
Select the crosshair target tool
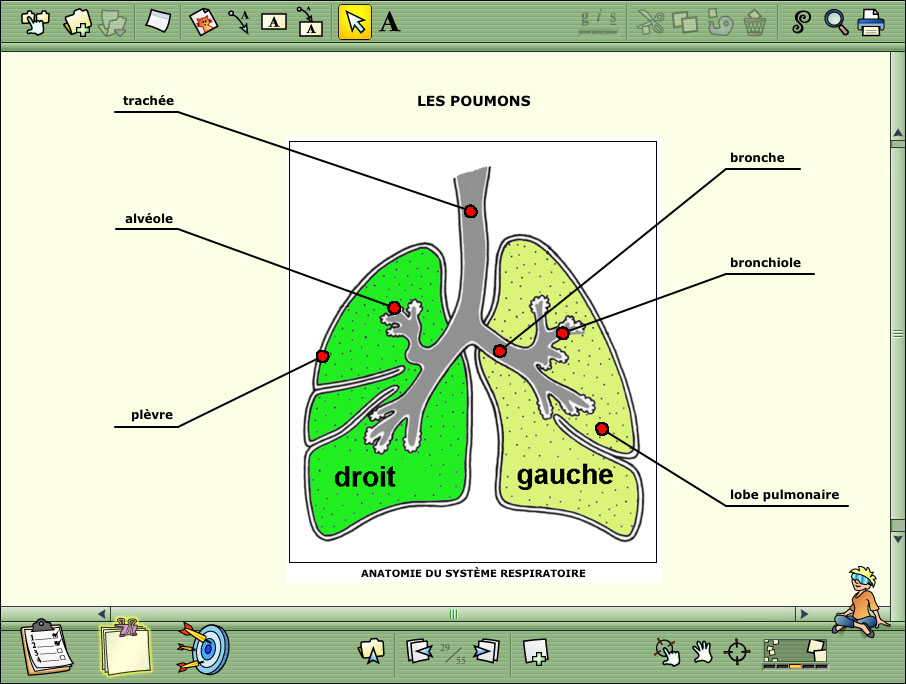pyautogui.click(x=738, y=652)
